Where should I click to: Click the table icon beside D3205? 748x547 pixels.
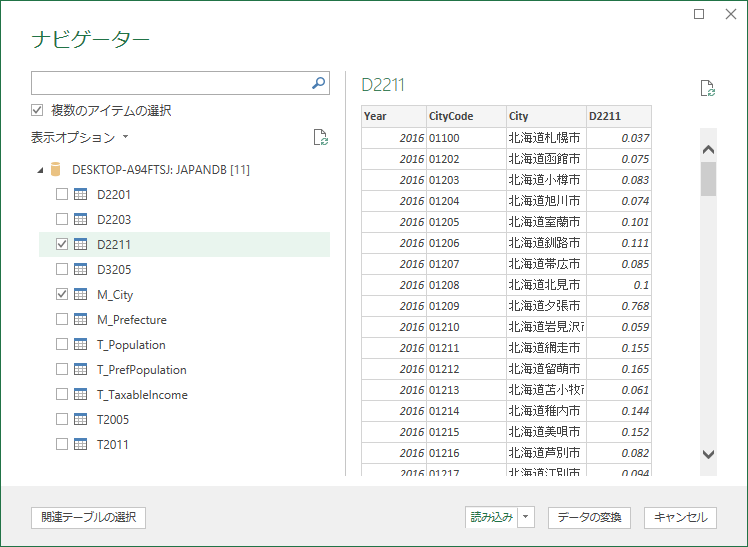click(x=81, y=270)
